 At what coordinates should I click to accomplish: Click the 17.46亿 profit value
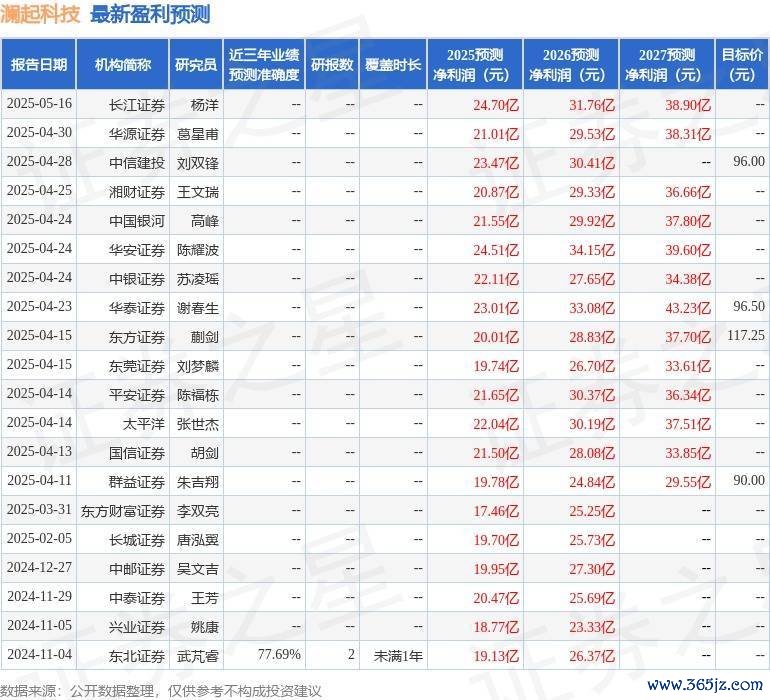coord(495,511)
